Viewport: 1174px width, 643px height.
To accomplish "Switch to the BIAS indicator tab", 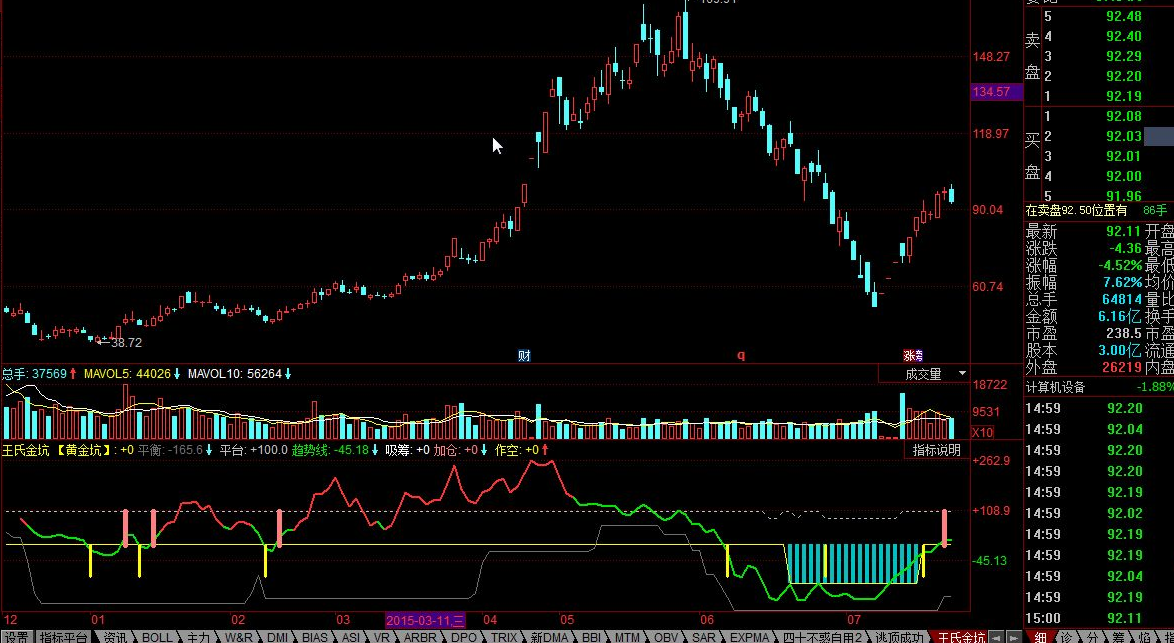I will point(314,637).
